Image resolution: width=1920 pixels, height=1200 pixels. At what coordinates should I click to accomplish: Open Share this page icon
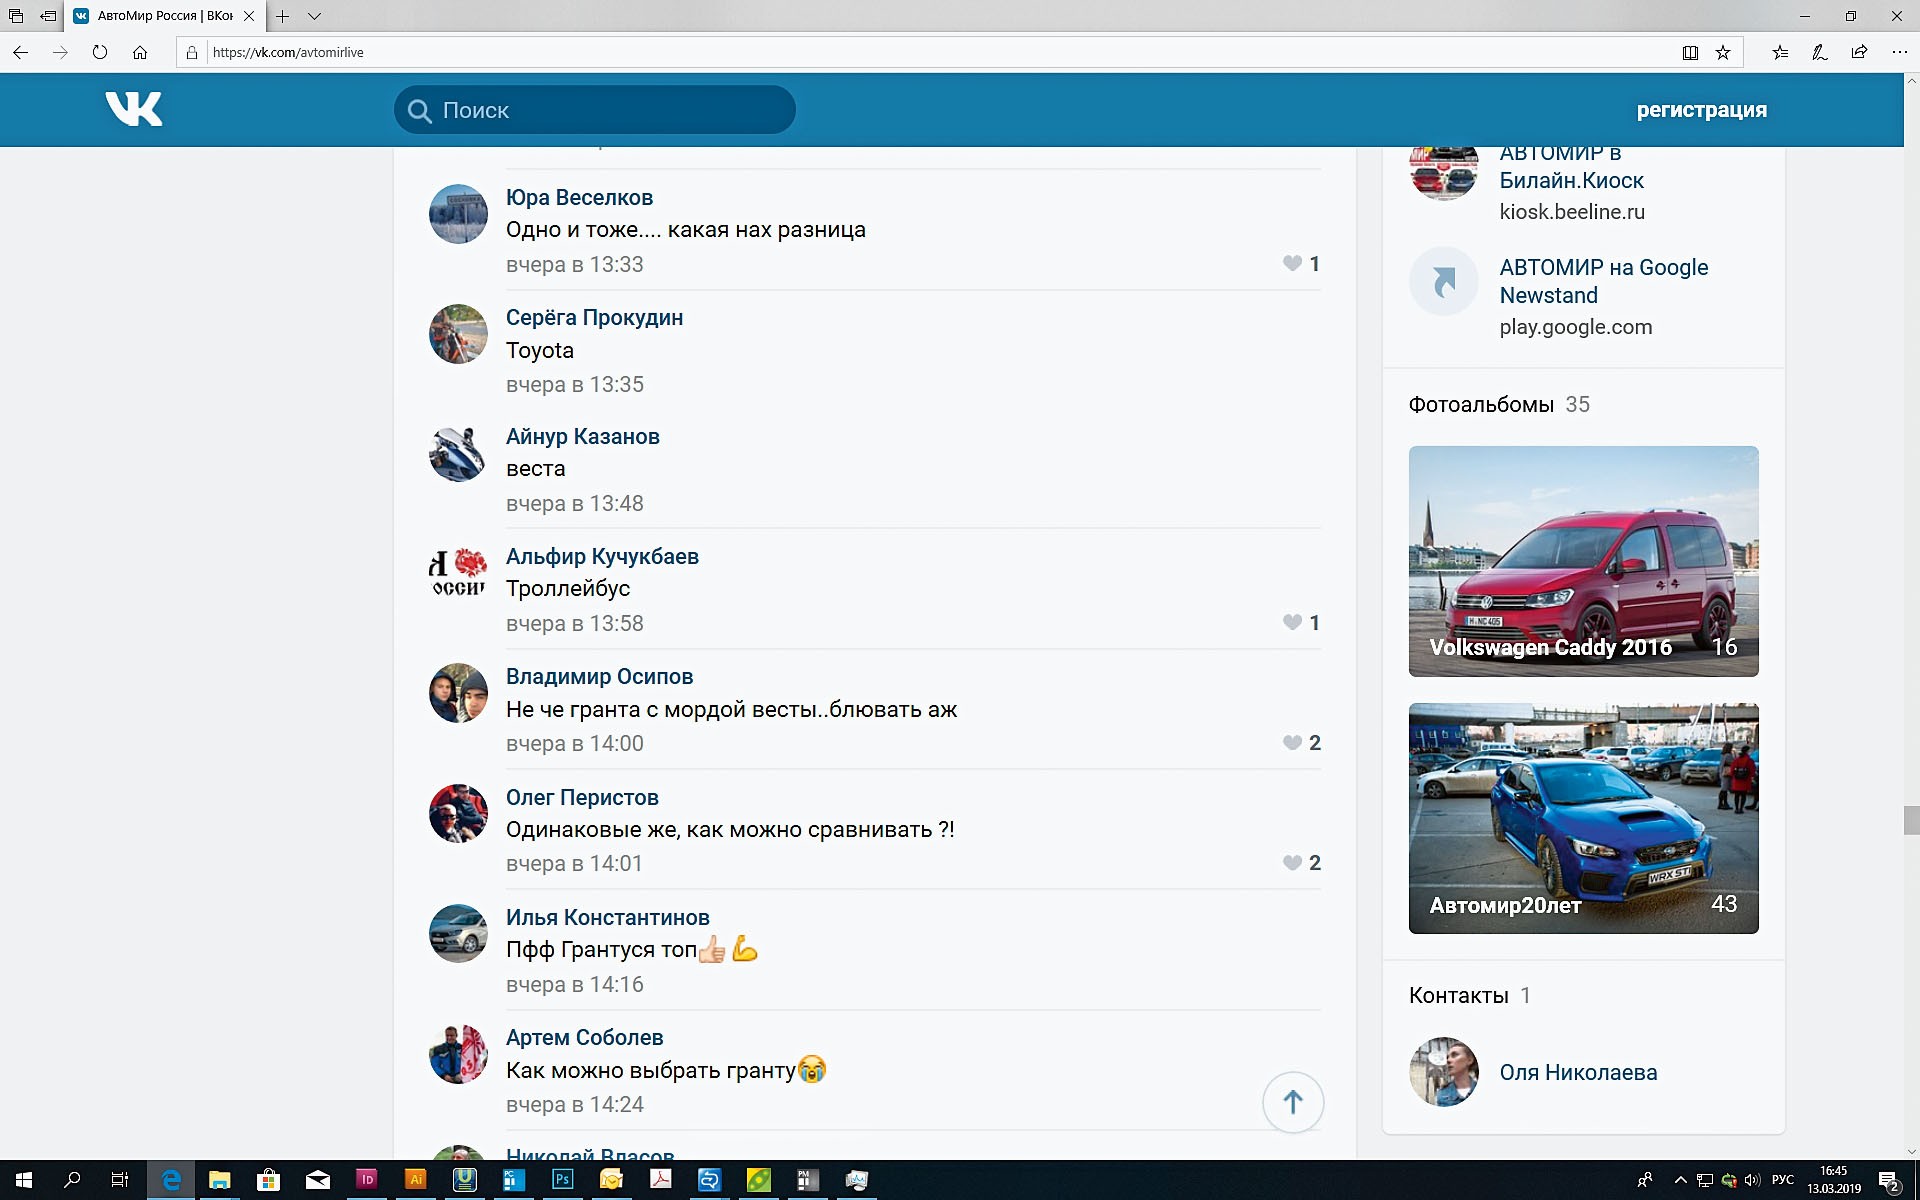1859,53
